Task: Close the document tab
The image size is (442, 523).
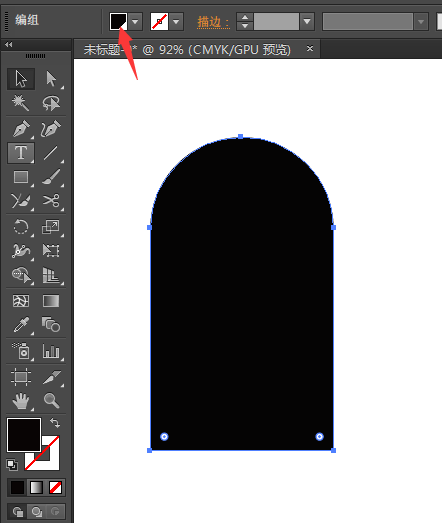Action: [310, 49]
